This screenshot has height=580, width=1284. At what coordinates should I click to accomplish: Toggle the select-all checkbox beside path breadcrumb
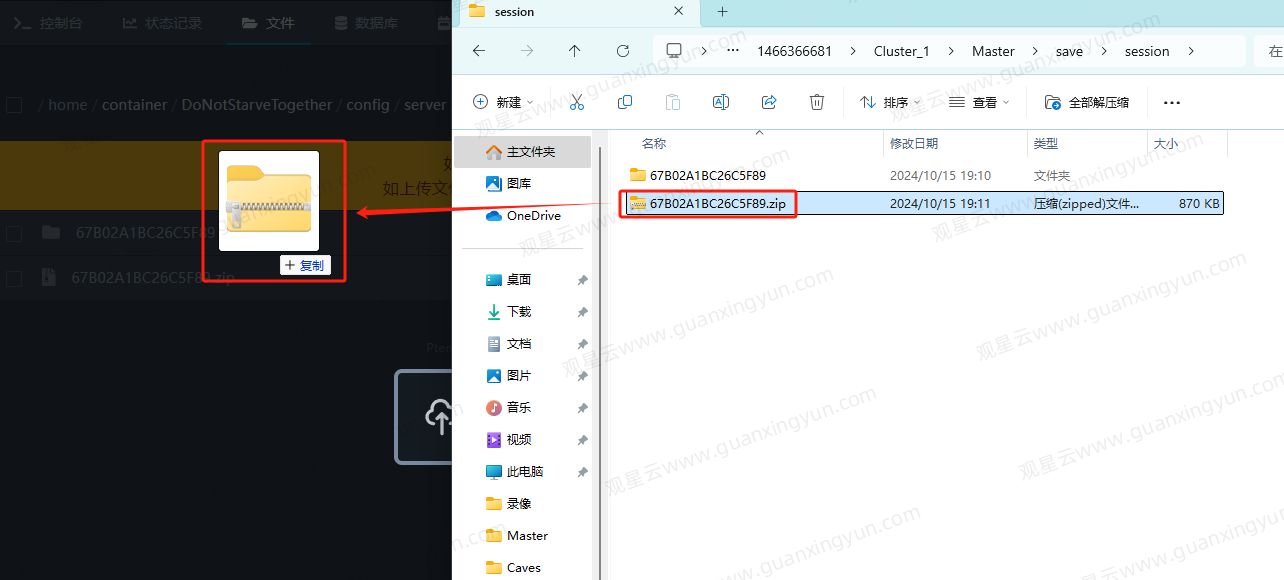[14, 105]
